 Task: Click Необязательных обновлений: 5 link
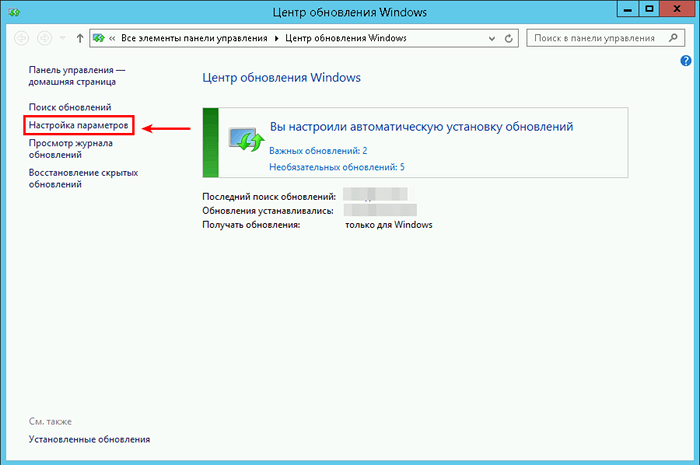(337, 167)
